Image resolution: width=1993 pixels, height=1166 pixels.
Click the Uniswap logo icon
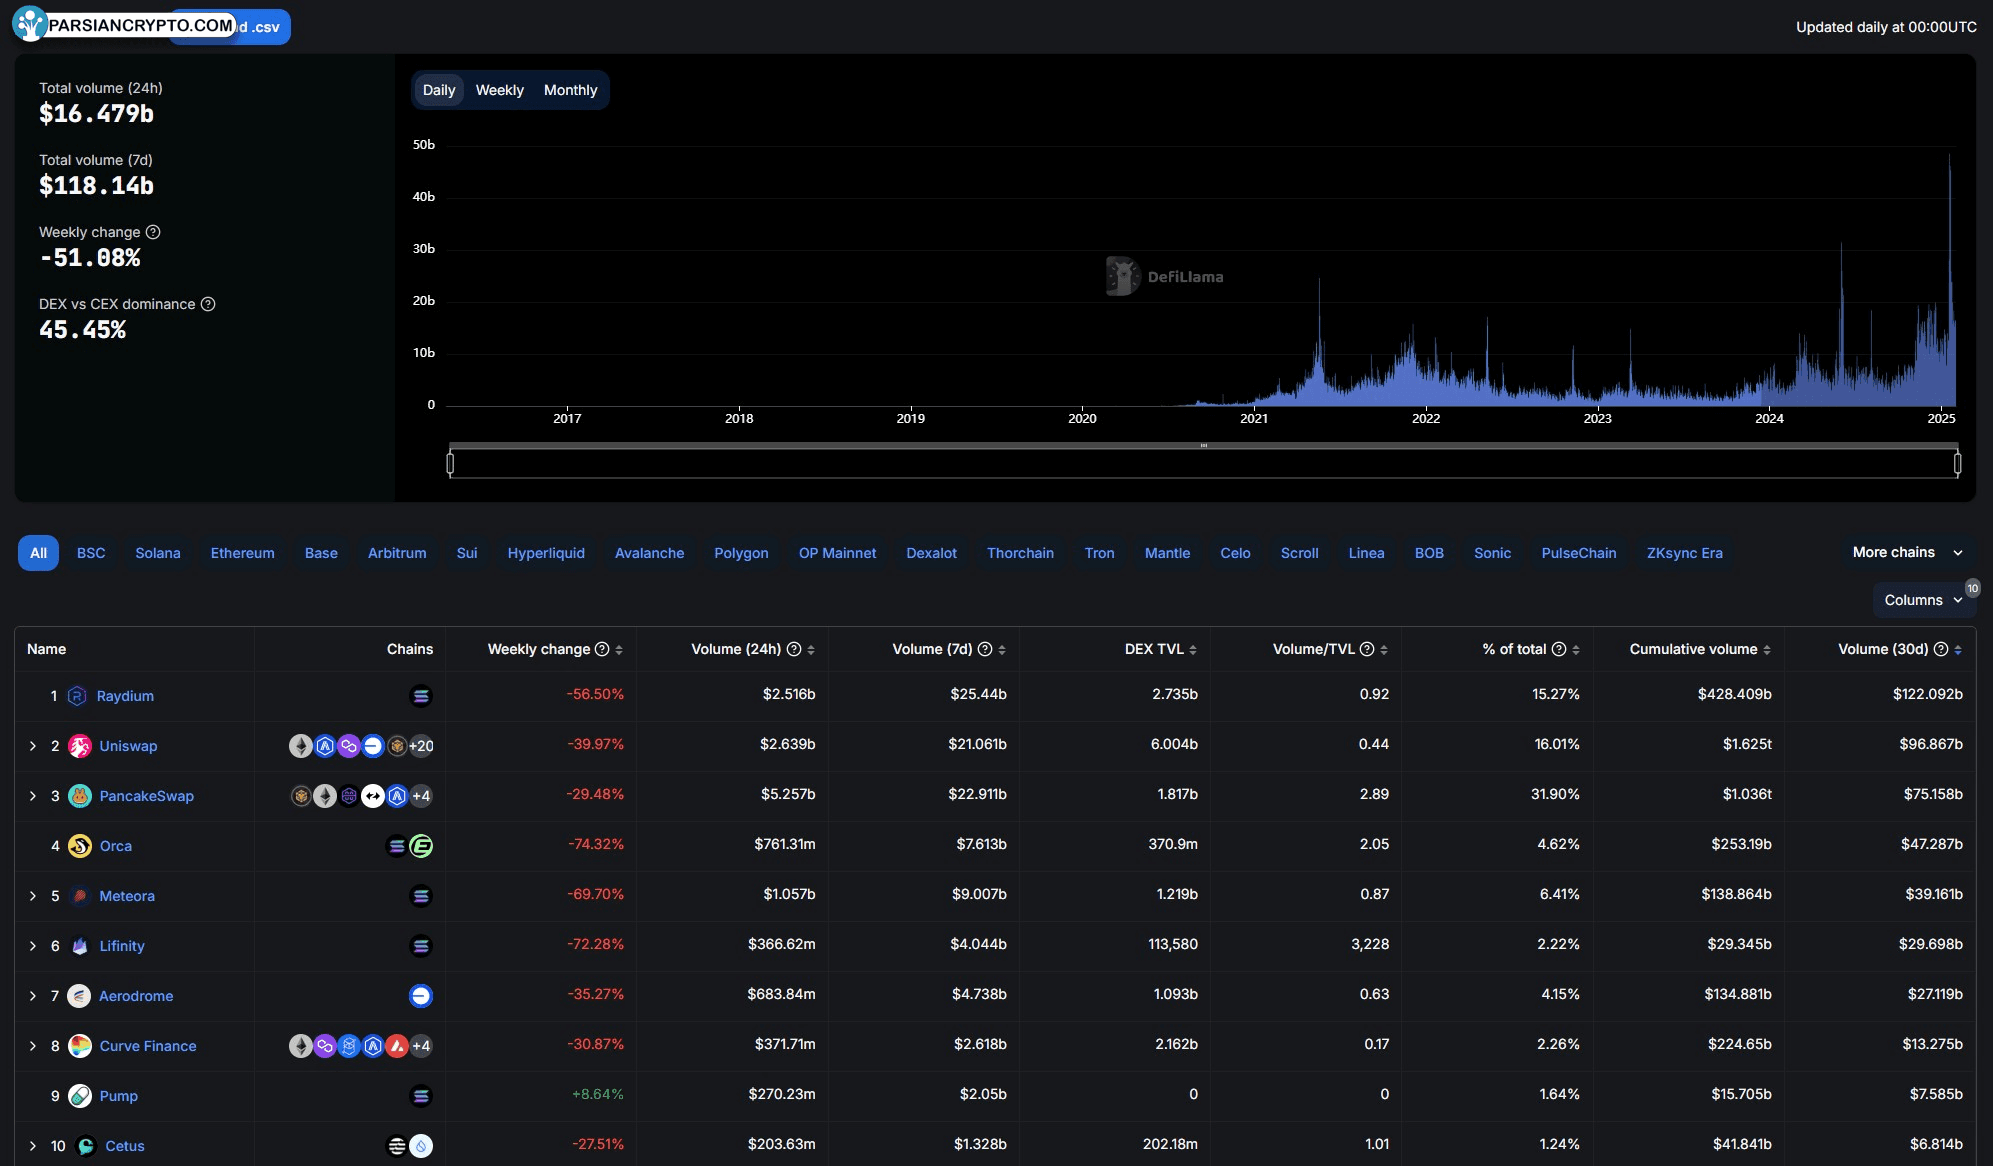(80, 746)
